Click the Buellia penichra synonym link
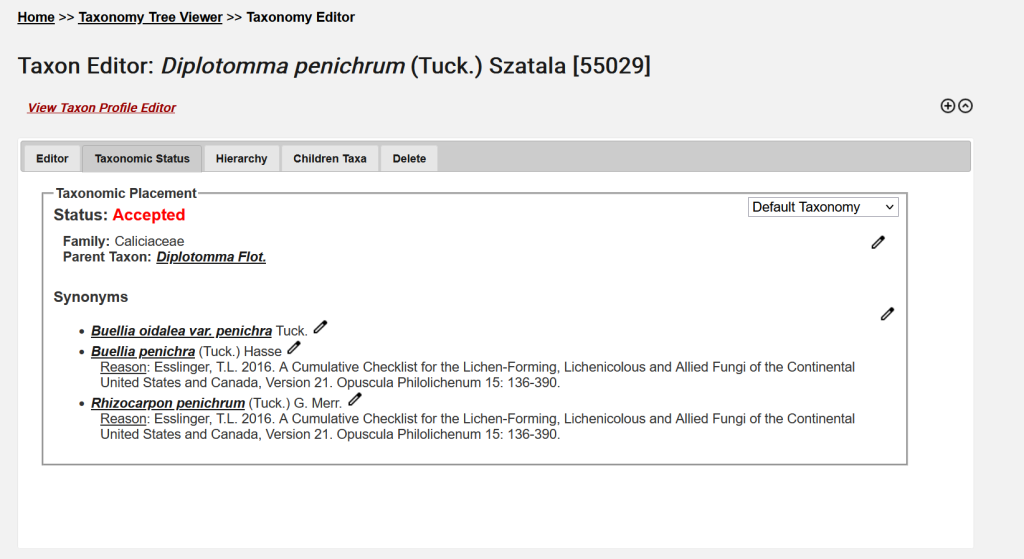This screenshot has height=559, width=1024. point(143,352)
